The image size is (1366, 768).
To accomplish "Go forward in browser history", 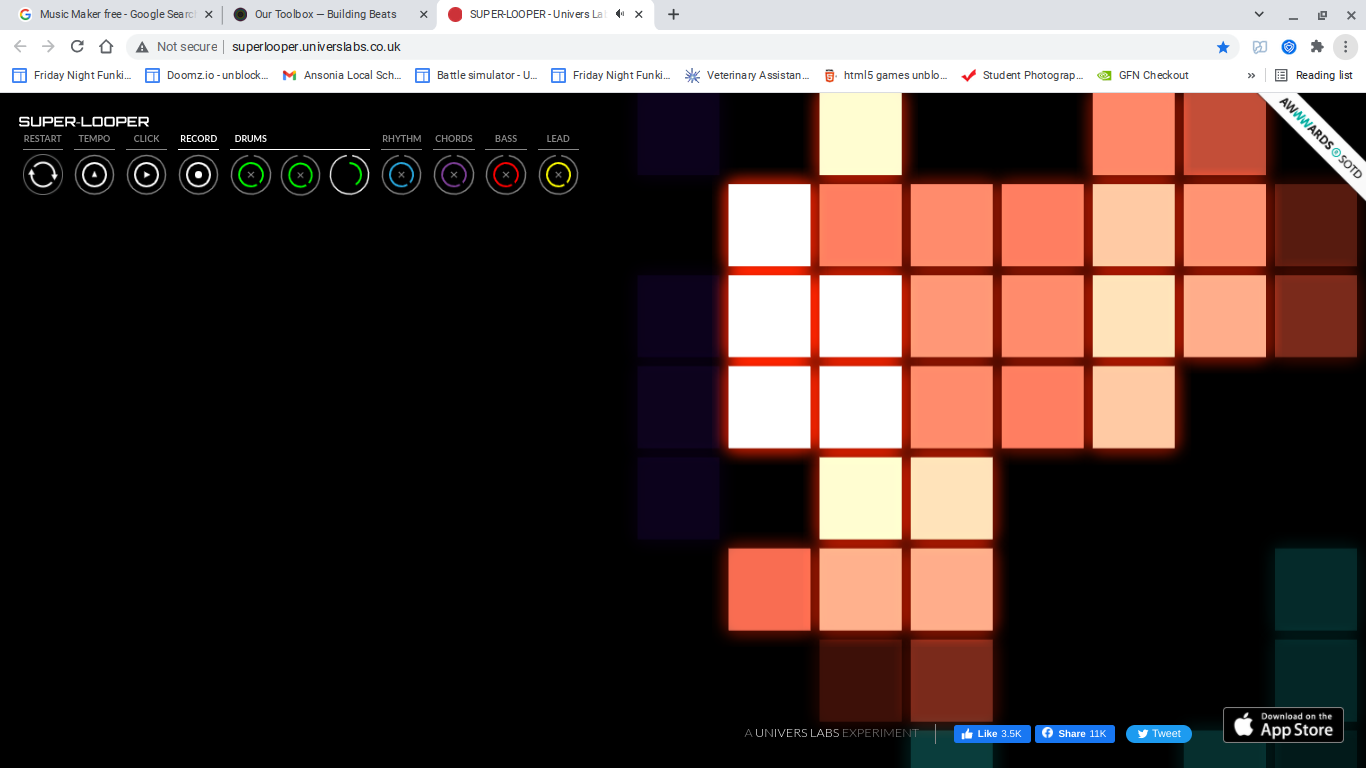I will (x=48, y=47).
